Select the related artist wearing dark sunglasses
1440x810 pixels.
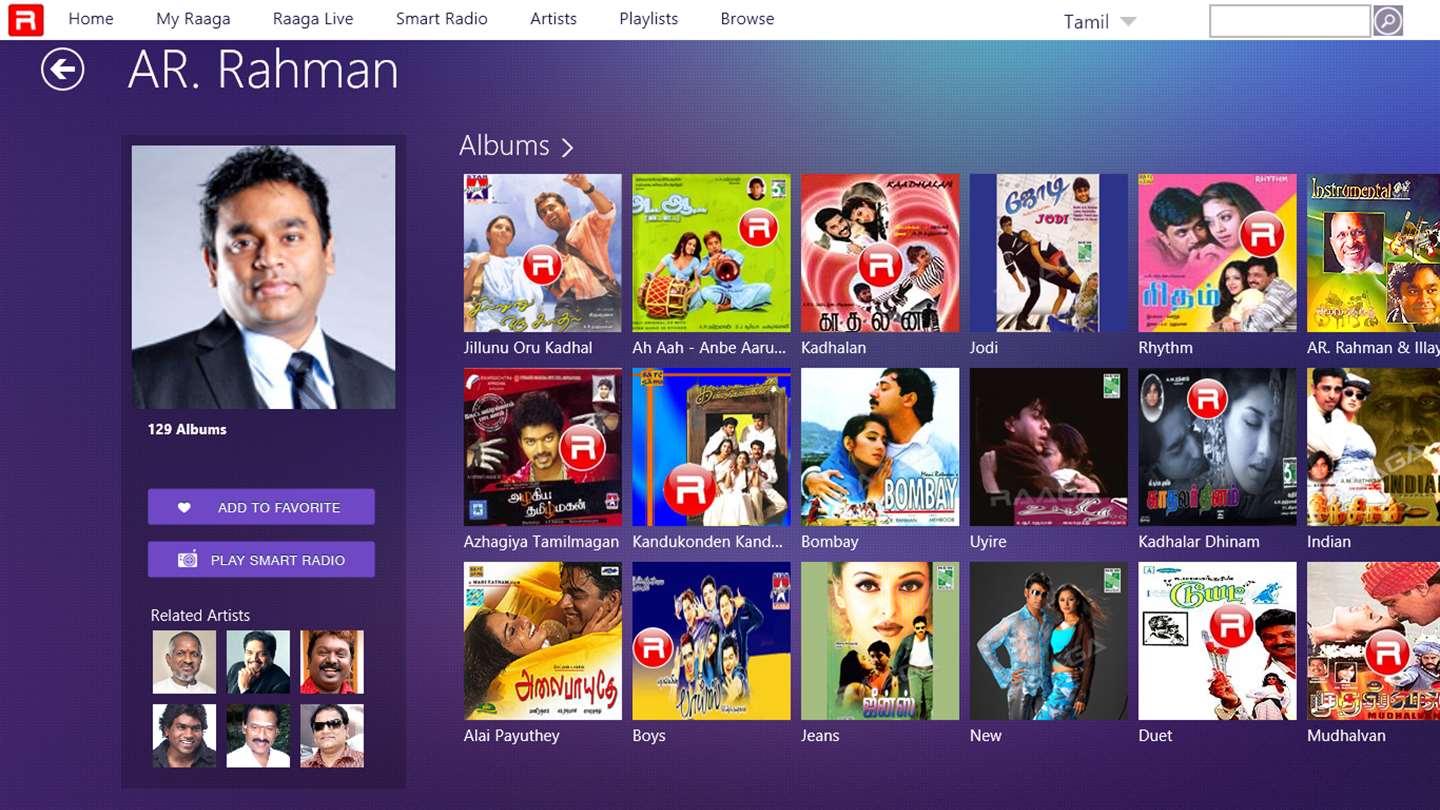(x=332, y=736)
